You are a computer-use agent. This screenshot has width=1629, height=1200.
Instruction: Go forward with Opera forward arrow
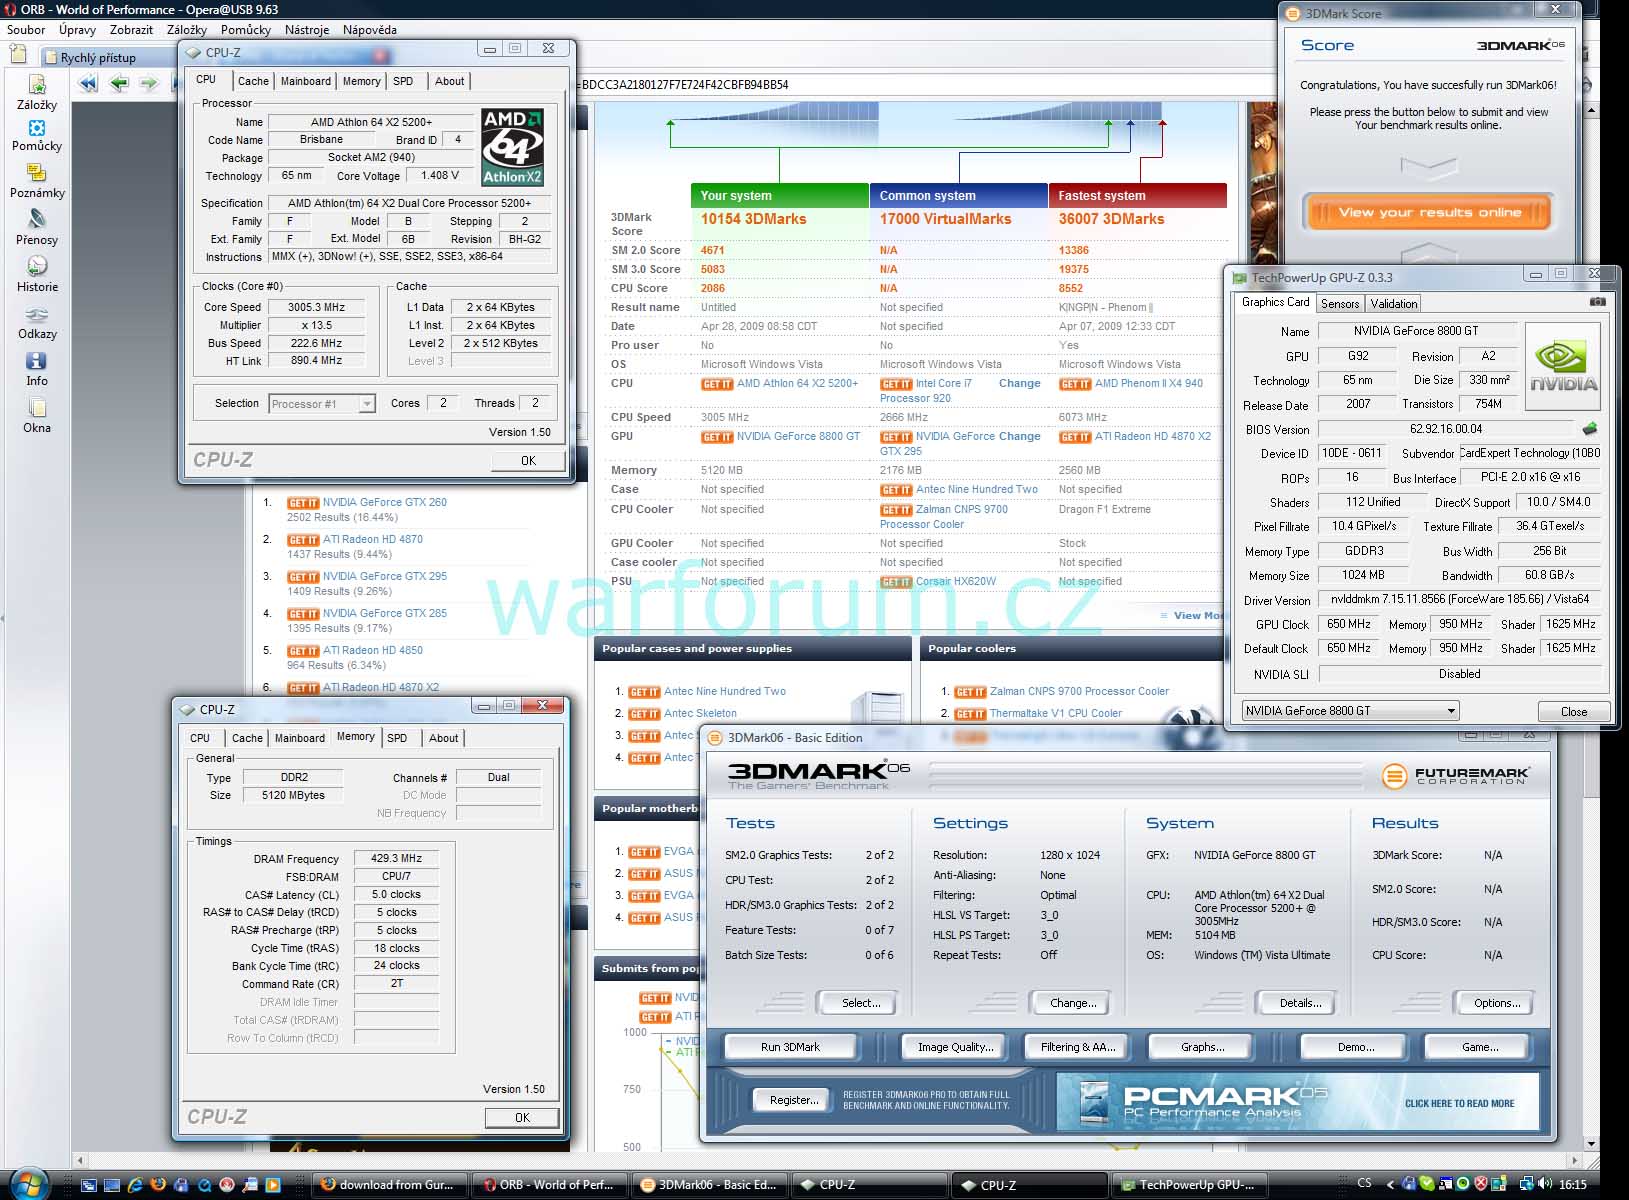point(149,83)
